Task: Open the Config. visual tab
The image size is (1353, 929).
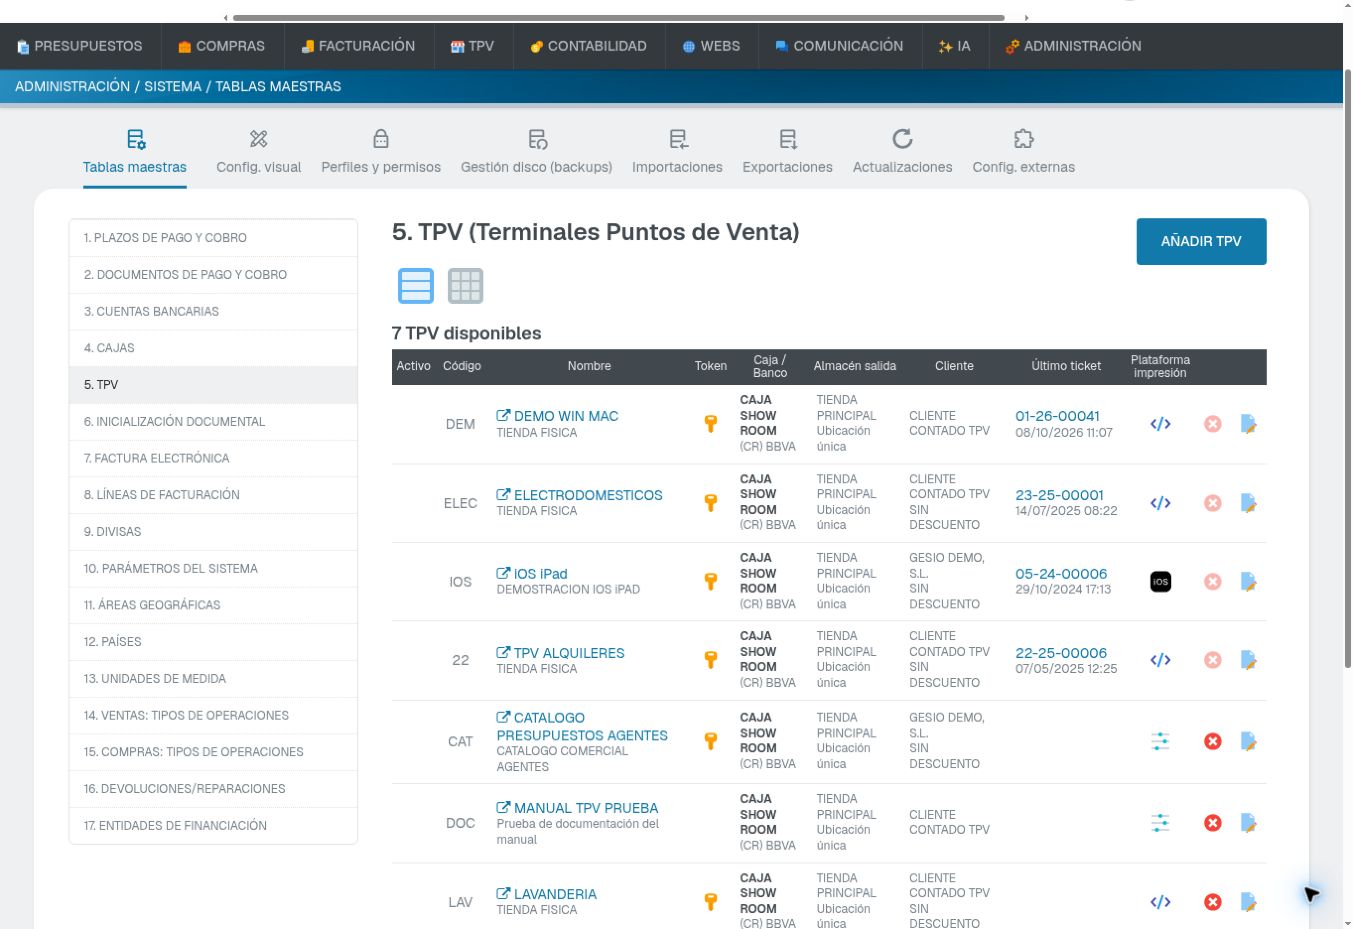Action: coord(259,153)
